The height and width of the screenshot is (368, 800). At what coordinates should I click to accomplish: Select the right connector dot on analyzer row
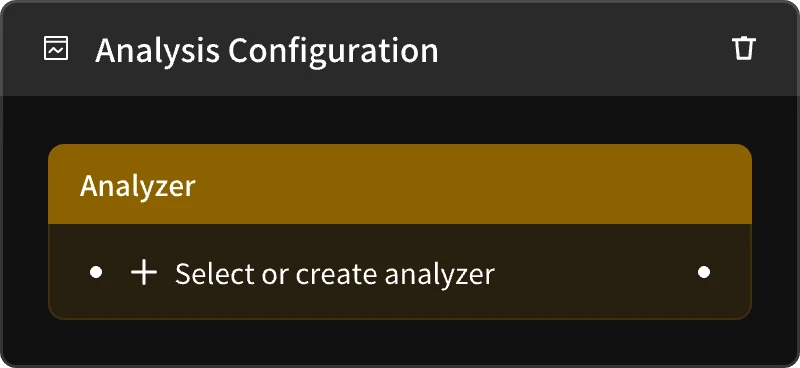[704, 273]
